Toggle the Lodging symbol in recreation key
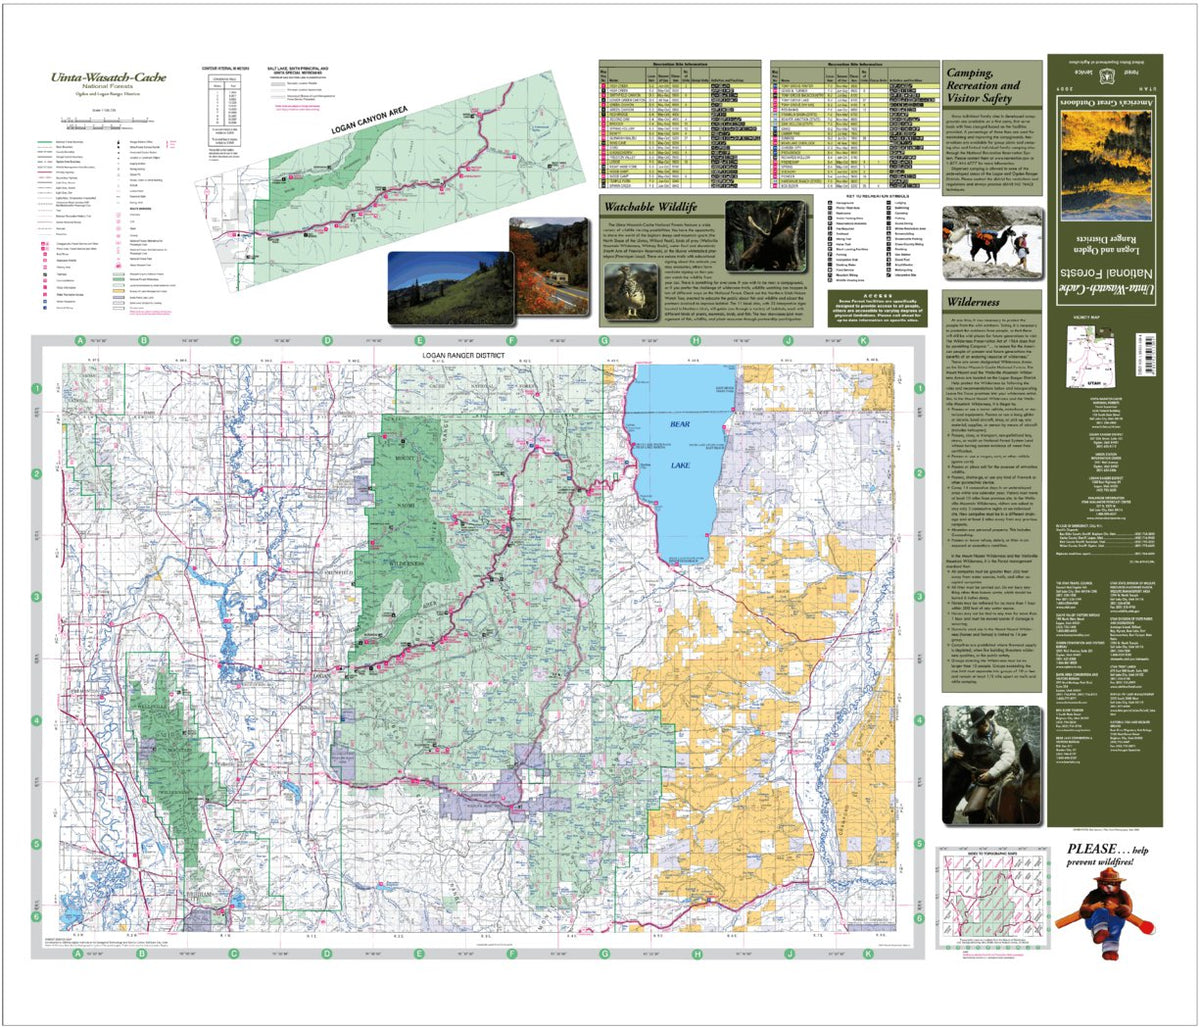This screenshot has width=1200, height=1029. [889, 203]
